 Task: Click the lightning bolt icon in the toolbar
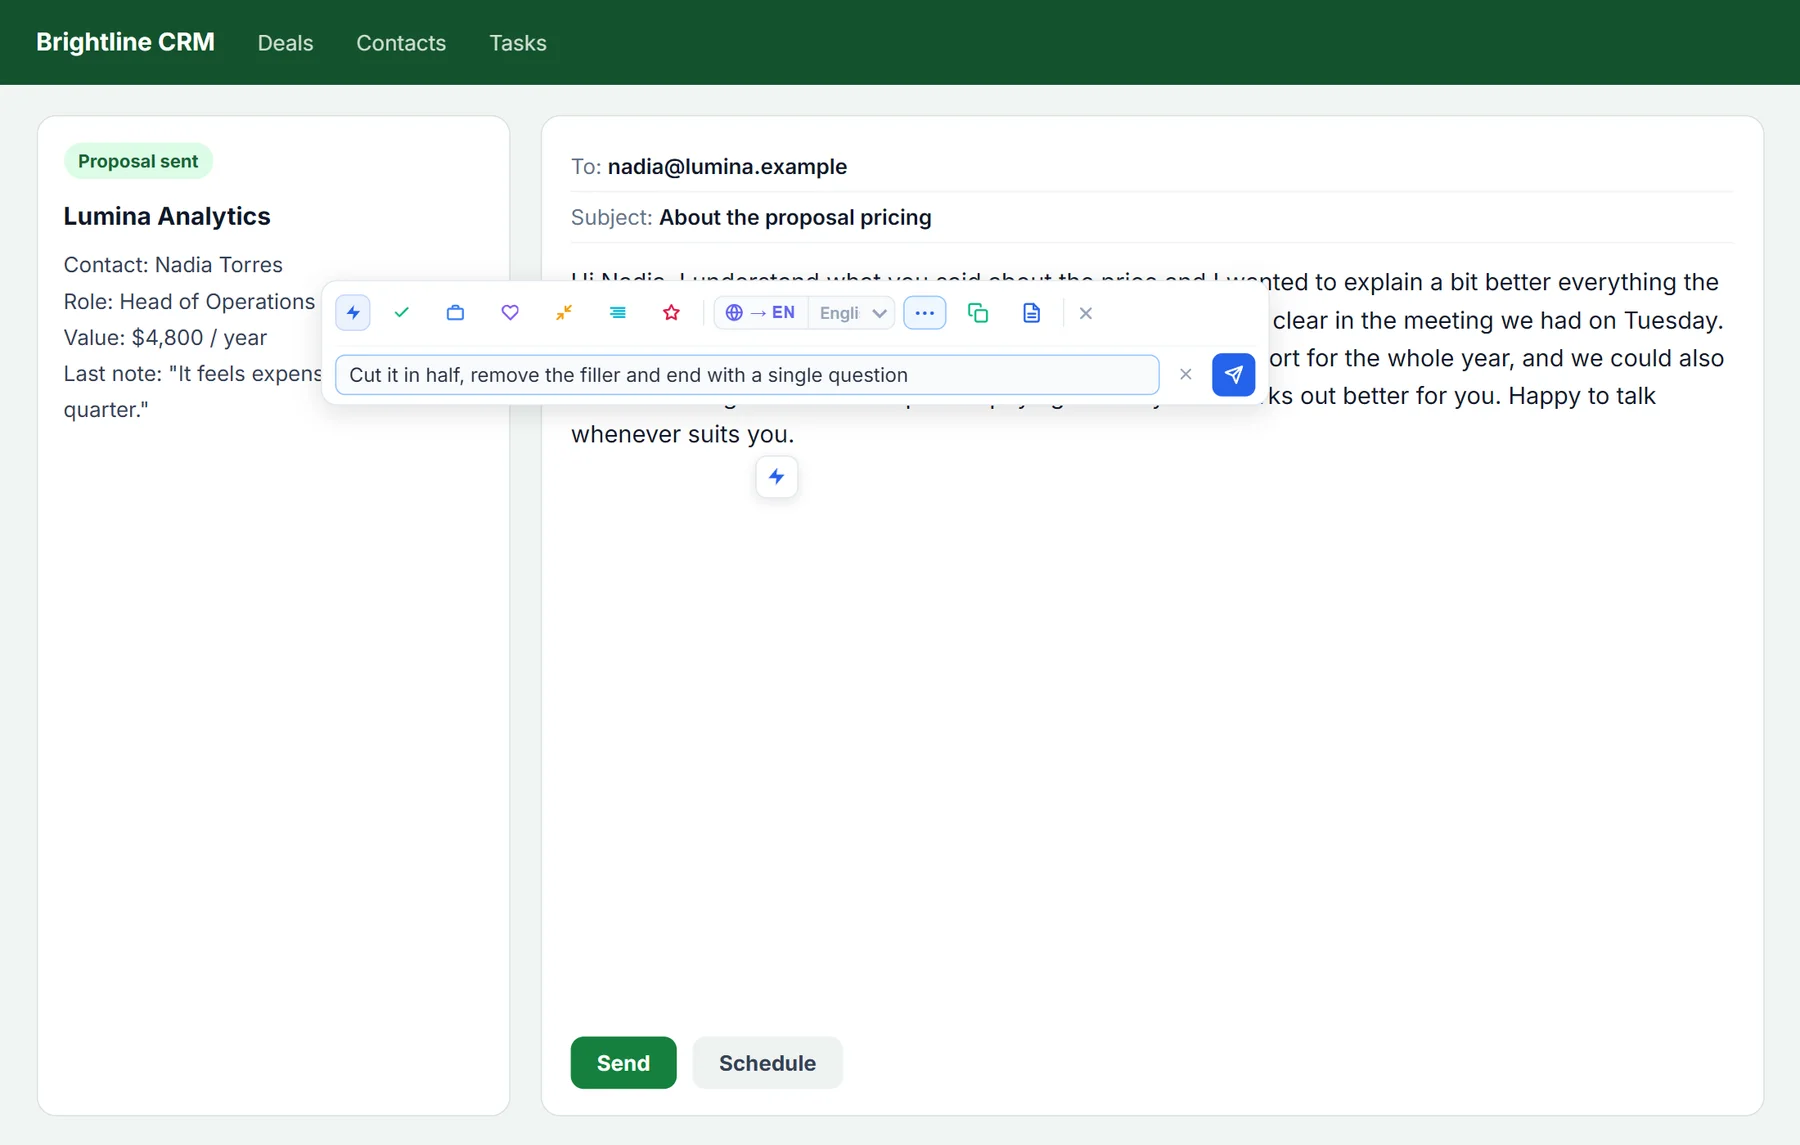[x=353, y=313]
